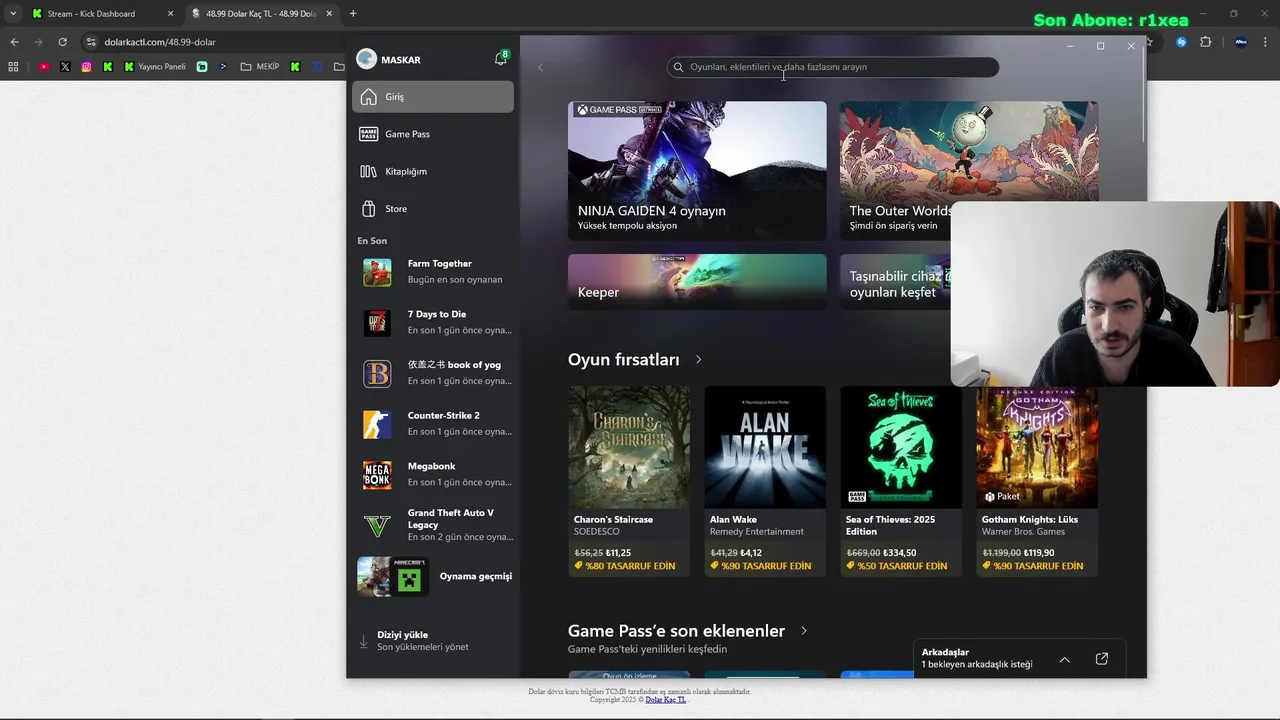Image resolution: width=1280 pixels, height=720 pixels.
Task: Close the Stream - Kick Dashboard tab
Action: [x=170, y=14]
